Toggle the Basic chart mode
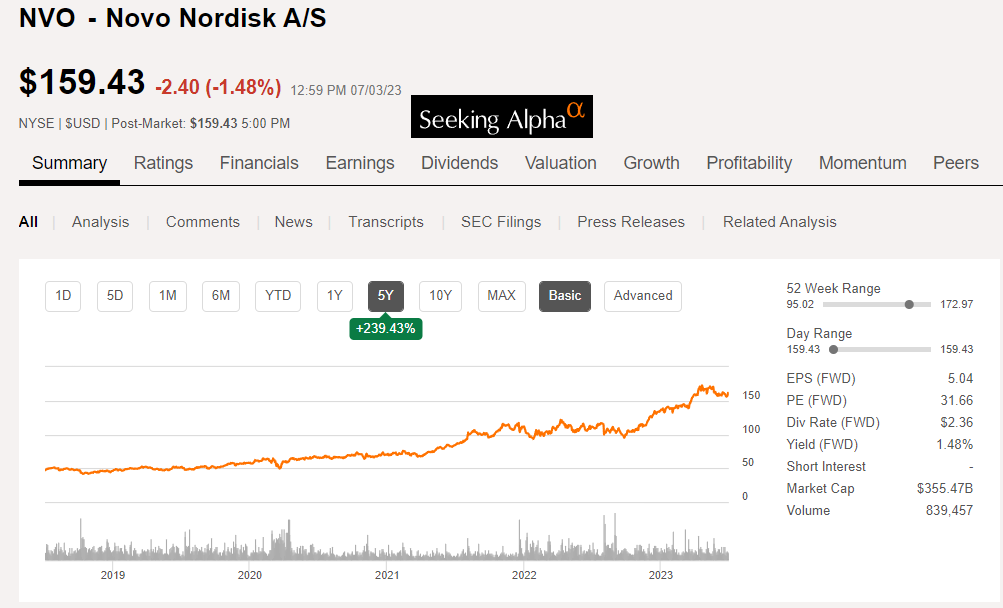 pos(565,296)
